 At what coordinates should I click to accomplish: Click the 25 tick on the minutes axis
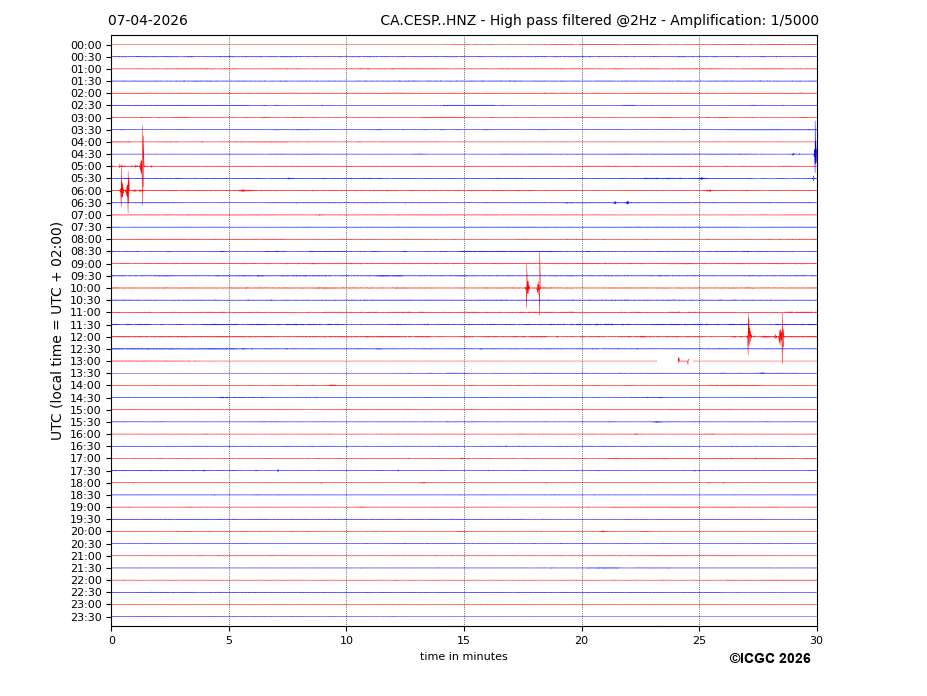pyautogui.click(x=699, y=640)
